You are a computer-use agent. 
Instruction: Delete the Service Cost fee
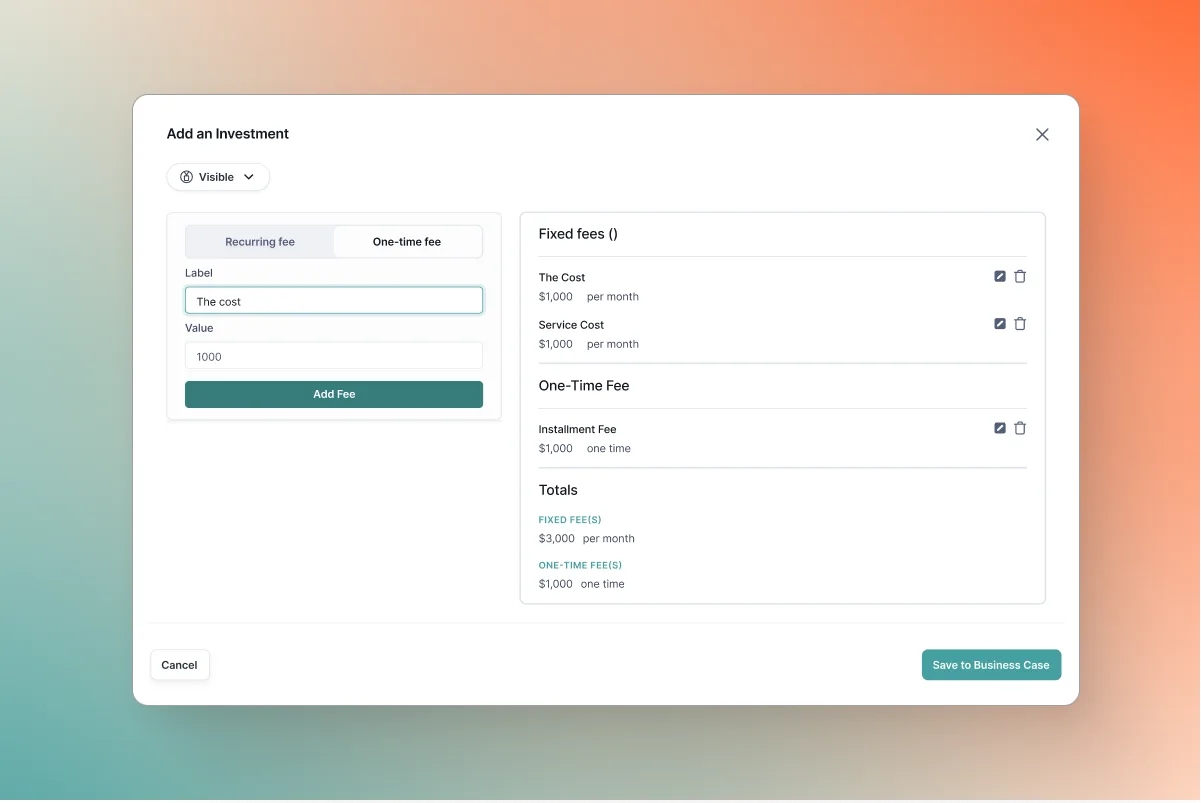(x=1020, y=324)
